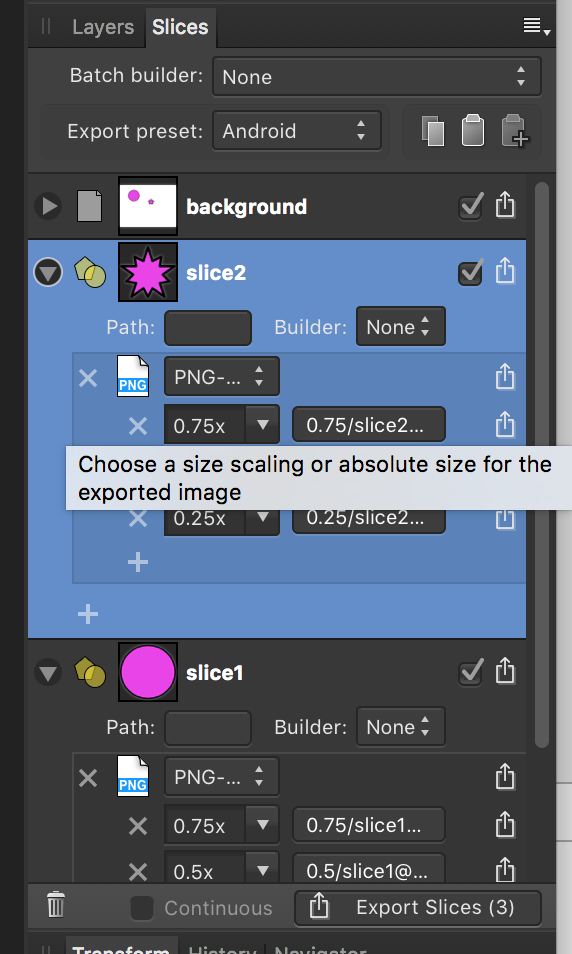Expand the background slice disclosure triangle

click(x=48, y=206)
